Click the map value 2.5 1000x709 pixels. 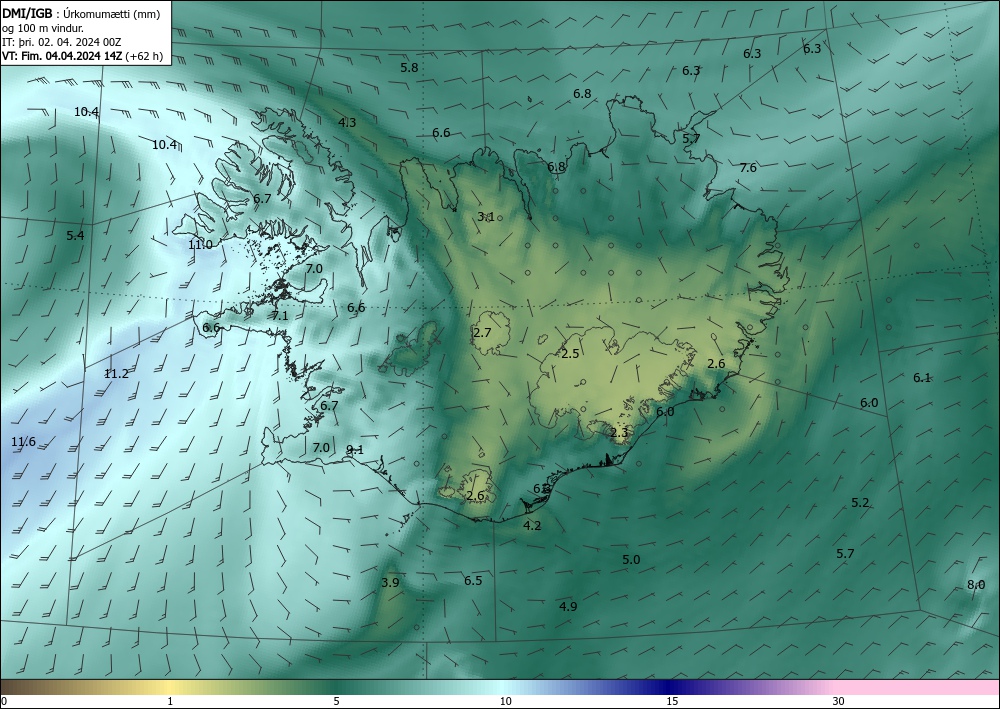570,354
